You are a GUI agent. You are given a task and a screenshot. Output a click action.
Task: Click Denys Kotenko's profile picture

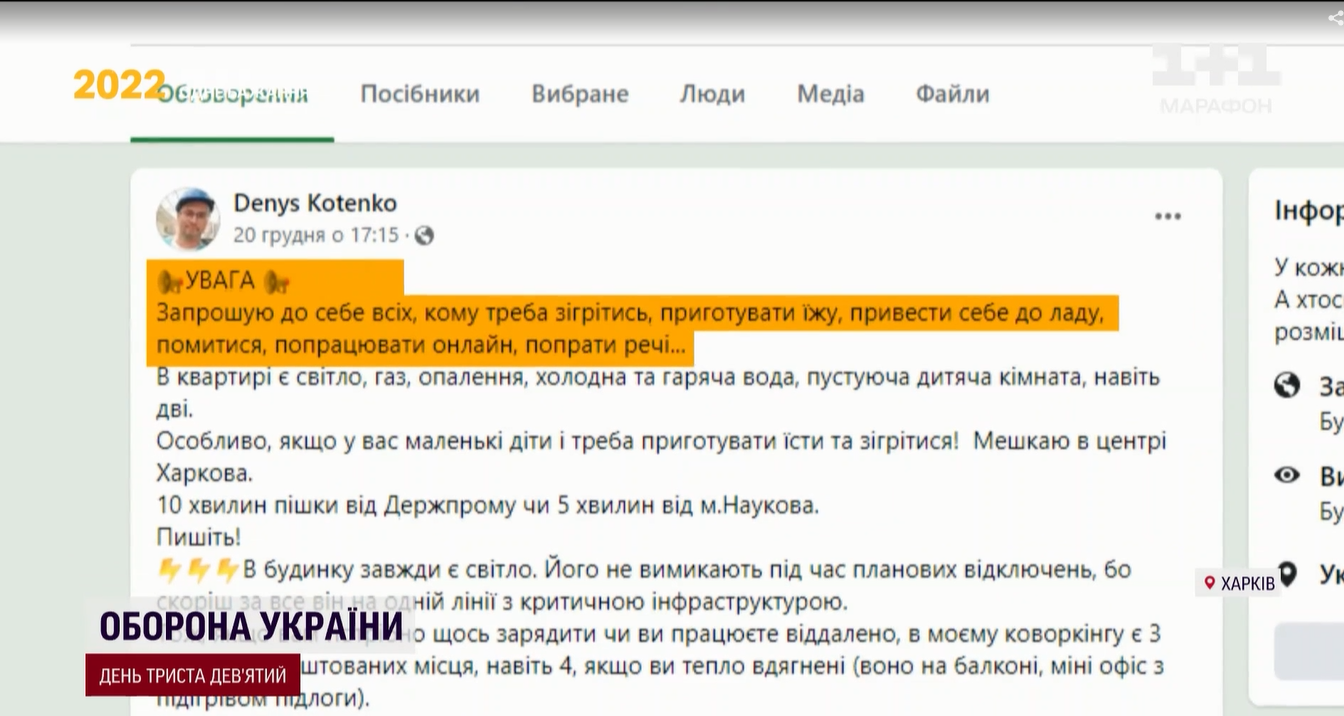[187, 218]
